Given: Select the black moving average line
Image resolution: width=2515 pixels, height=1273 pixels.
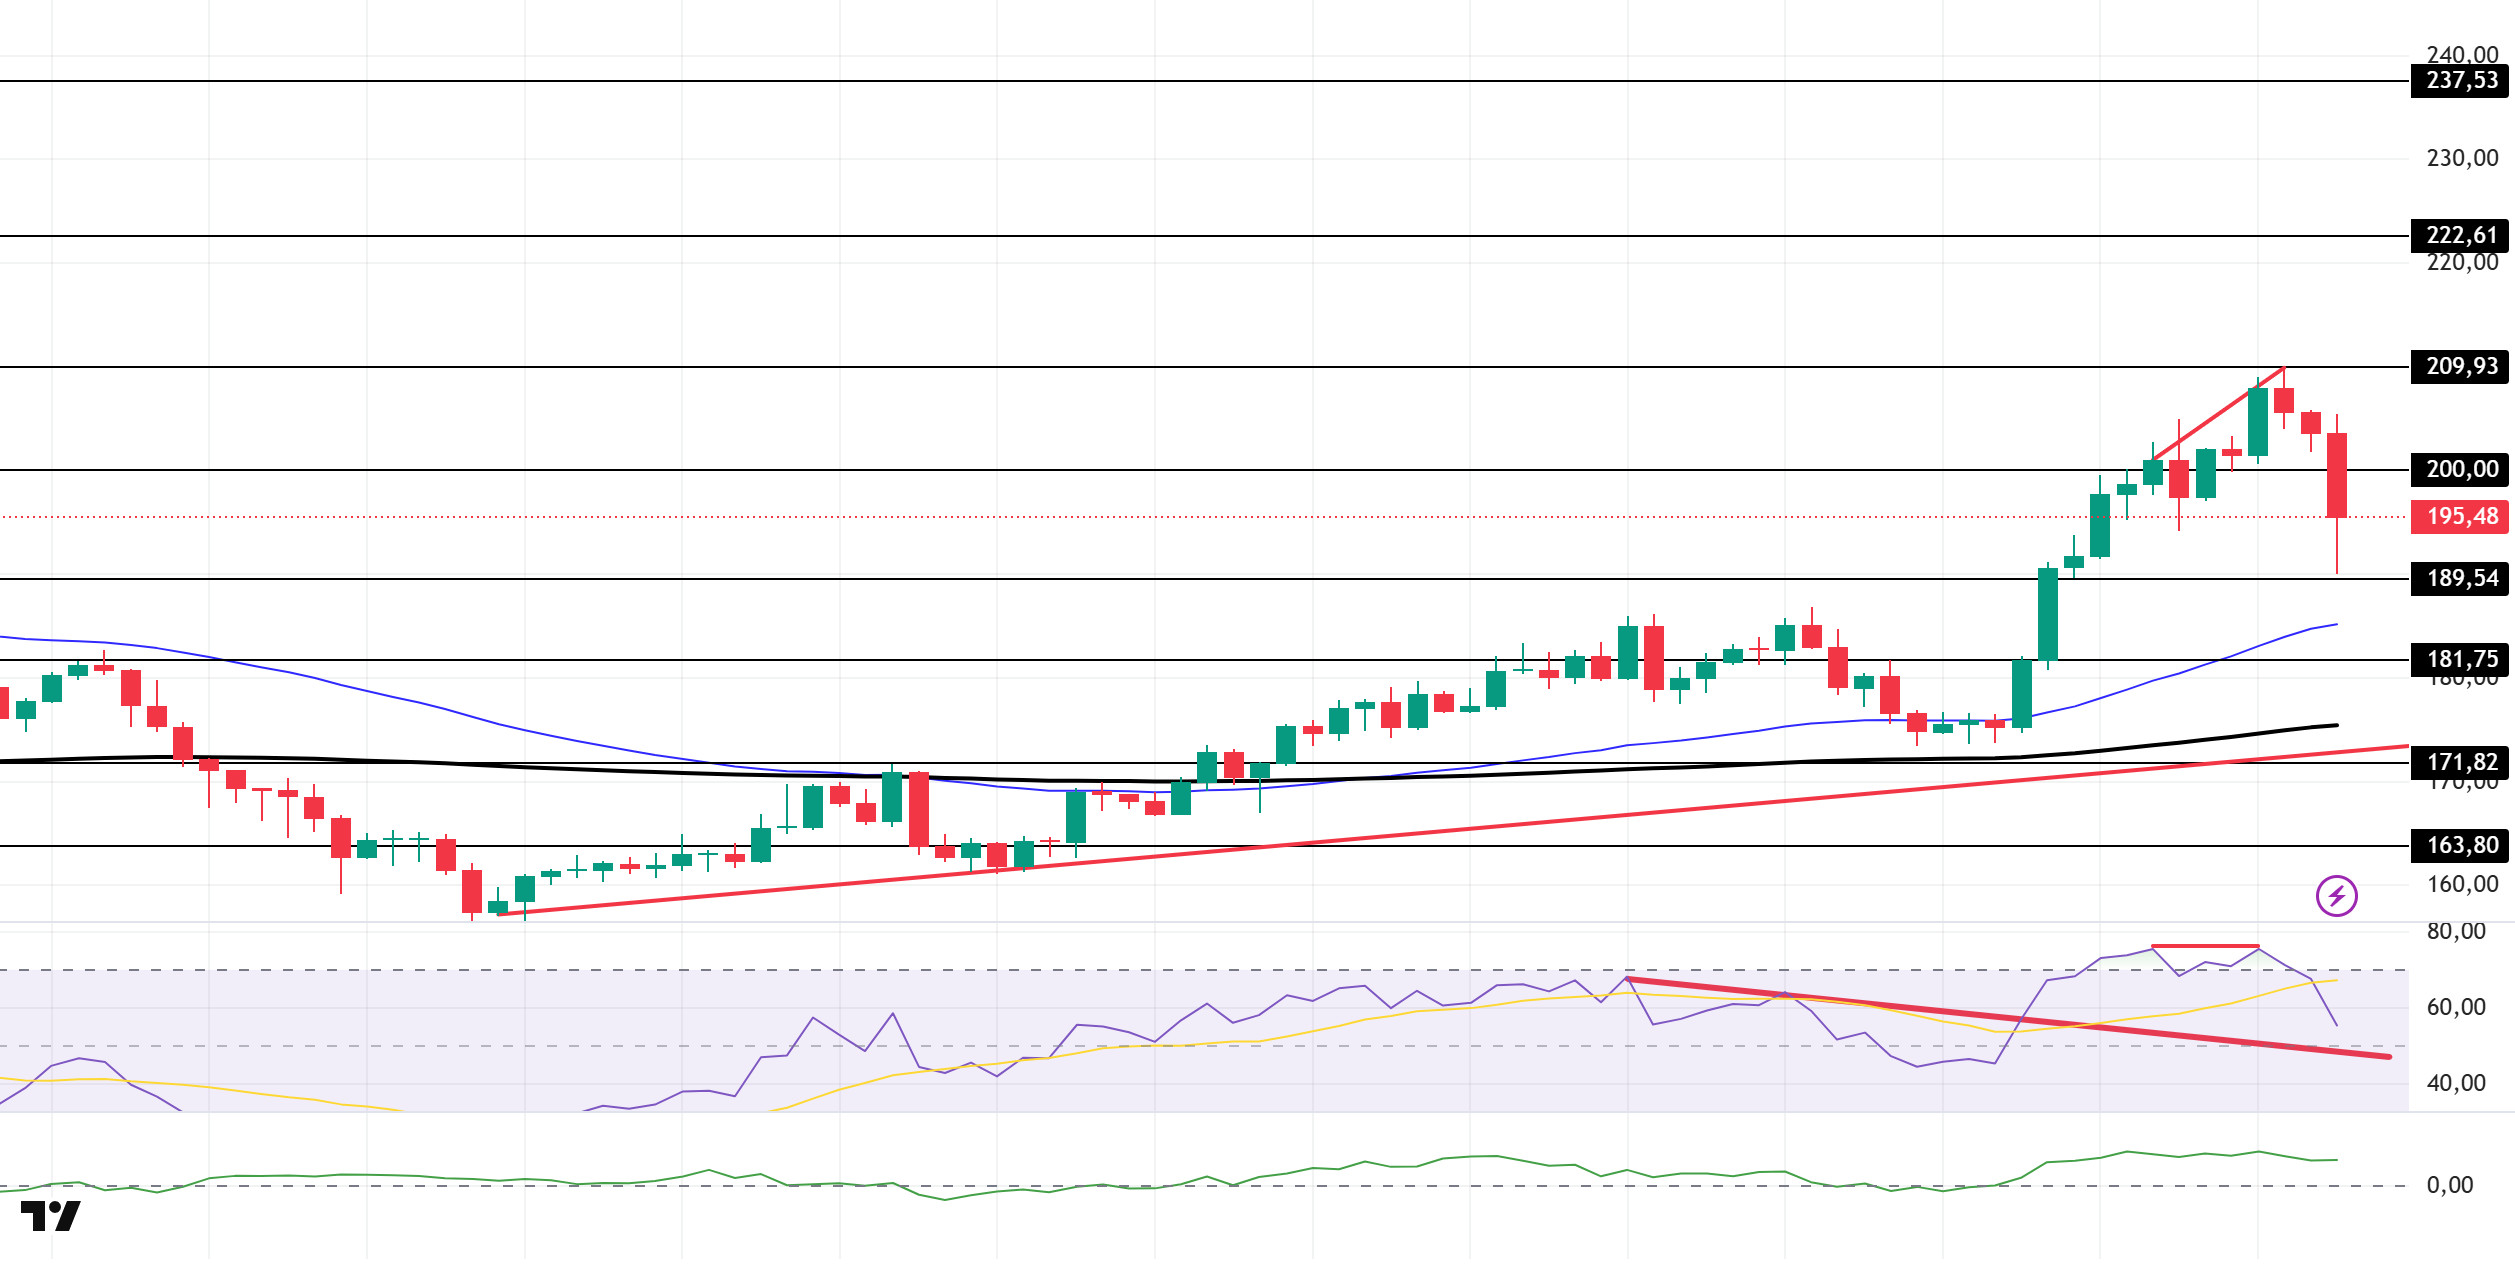Looking at the screenshot, I should pos(1200,780).
